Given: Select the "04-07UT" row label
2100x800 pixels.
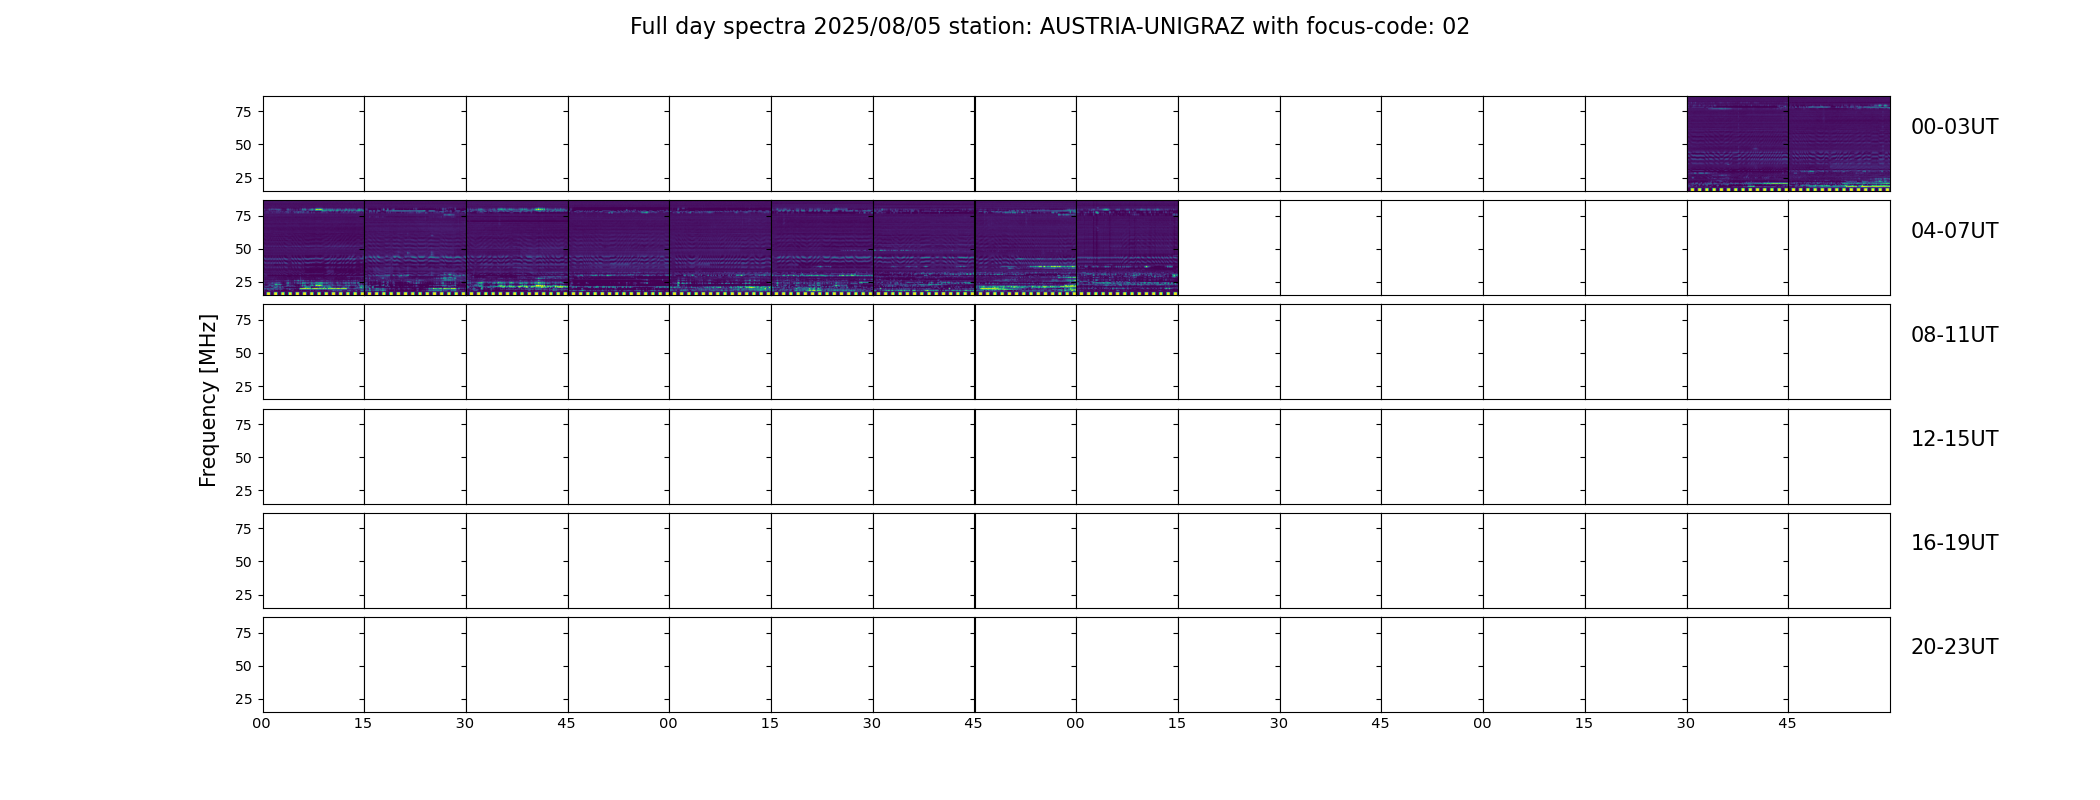Looking at the screenshot, I should point(1954,231).
